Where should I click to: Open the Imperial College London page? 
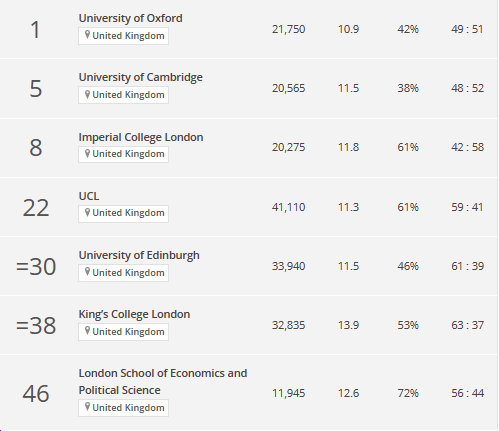tap(141, 137)
